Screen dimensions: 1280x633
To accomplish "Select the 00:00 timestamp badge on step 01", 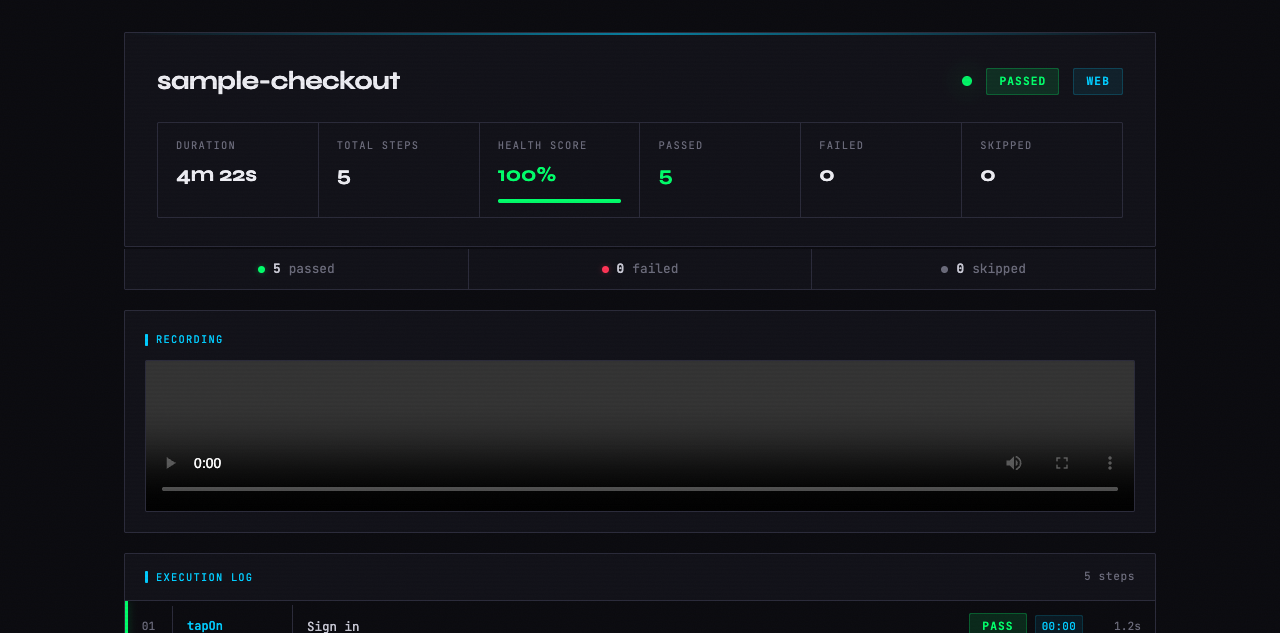I will [1059, 625].
